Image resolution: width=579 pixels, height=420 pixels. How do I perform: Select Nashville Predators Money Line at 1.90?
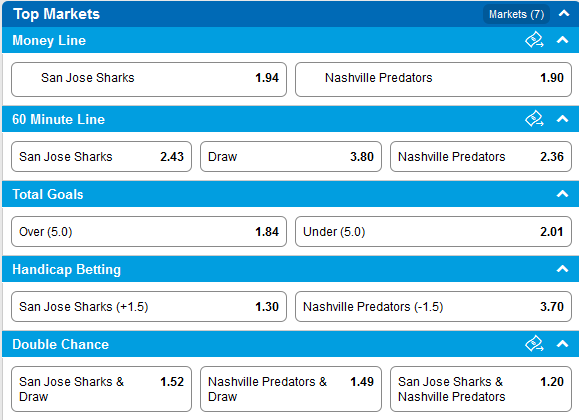click(x=433, y=79)
